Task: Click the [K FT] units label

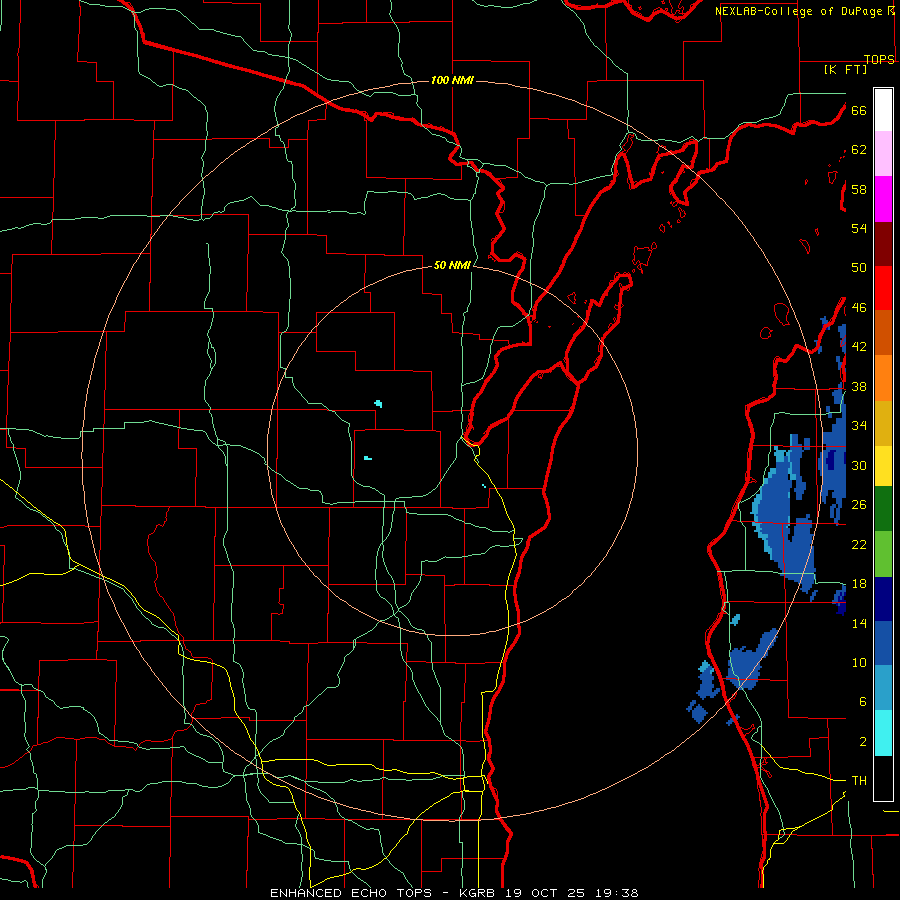Action: (845, 70)
